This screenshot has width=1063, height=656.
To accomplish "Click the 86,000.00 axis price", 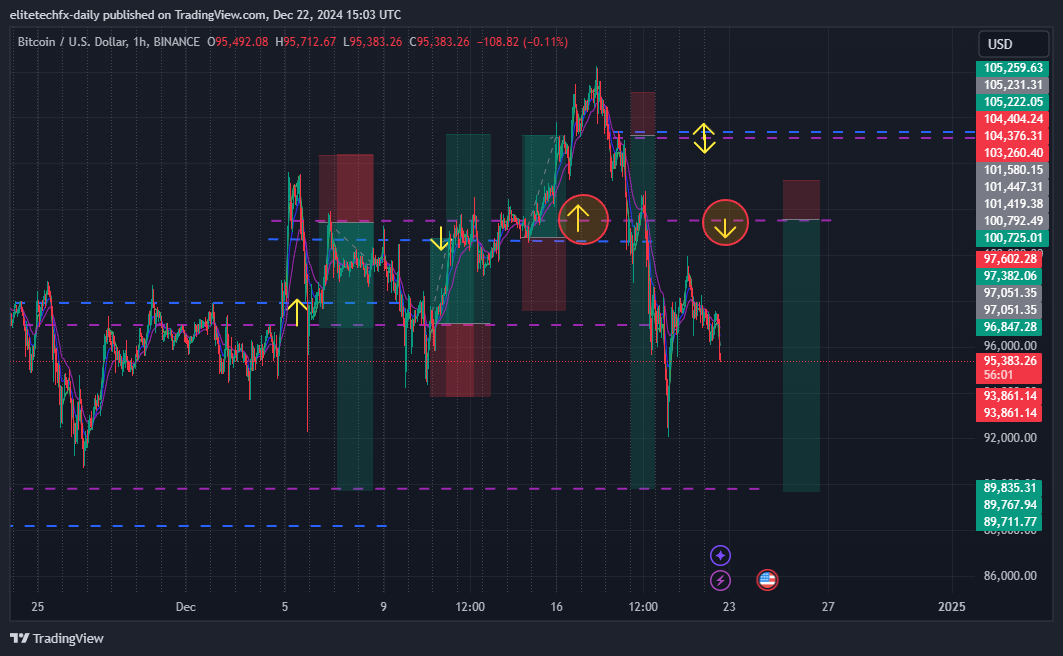I will (x=1009, y=576).
